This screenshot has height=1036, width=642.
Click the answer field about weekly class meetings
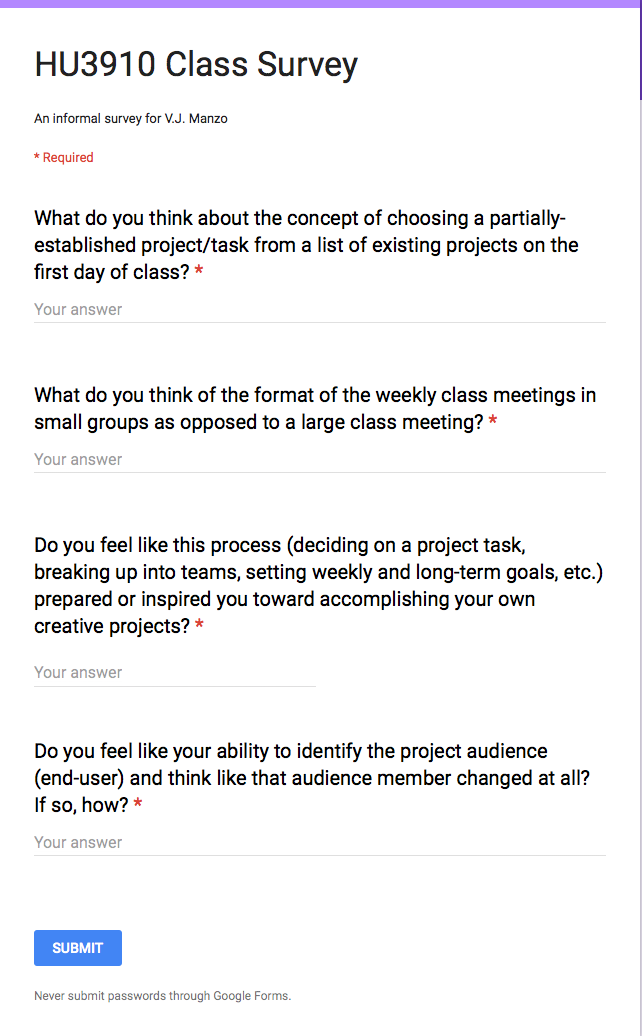[x=320, y=459]
